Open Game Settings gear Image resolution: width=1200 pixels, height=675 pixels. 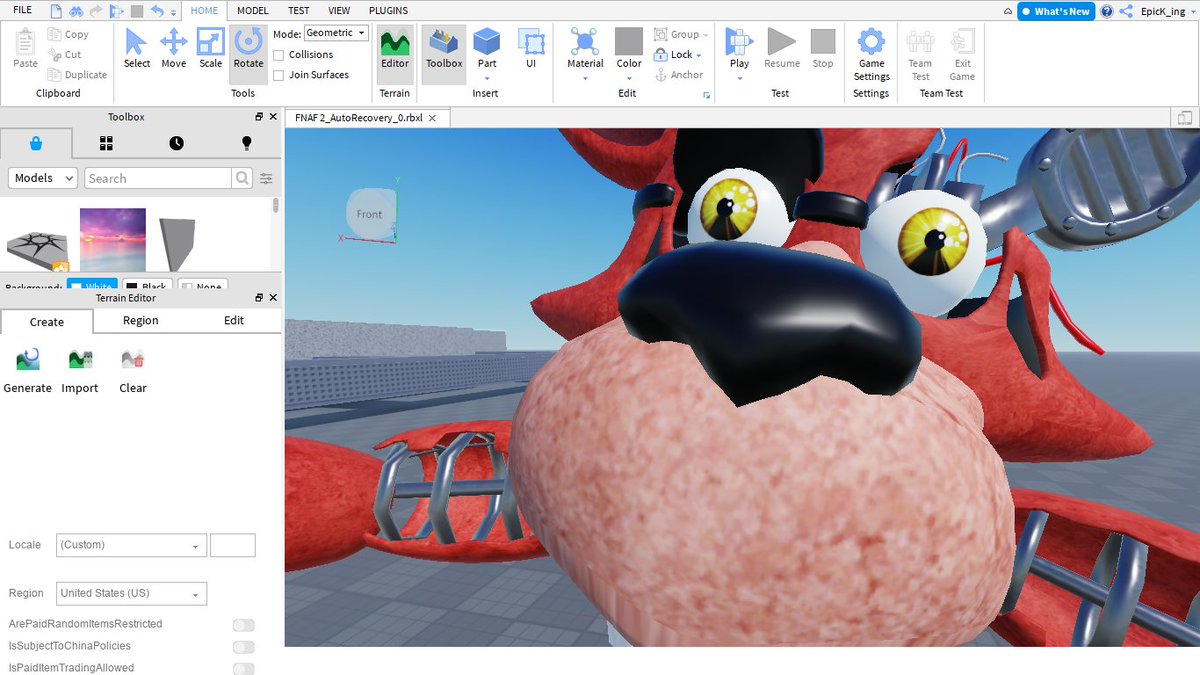pyautogui.click(x=871, y=55)
